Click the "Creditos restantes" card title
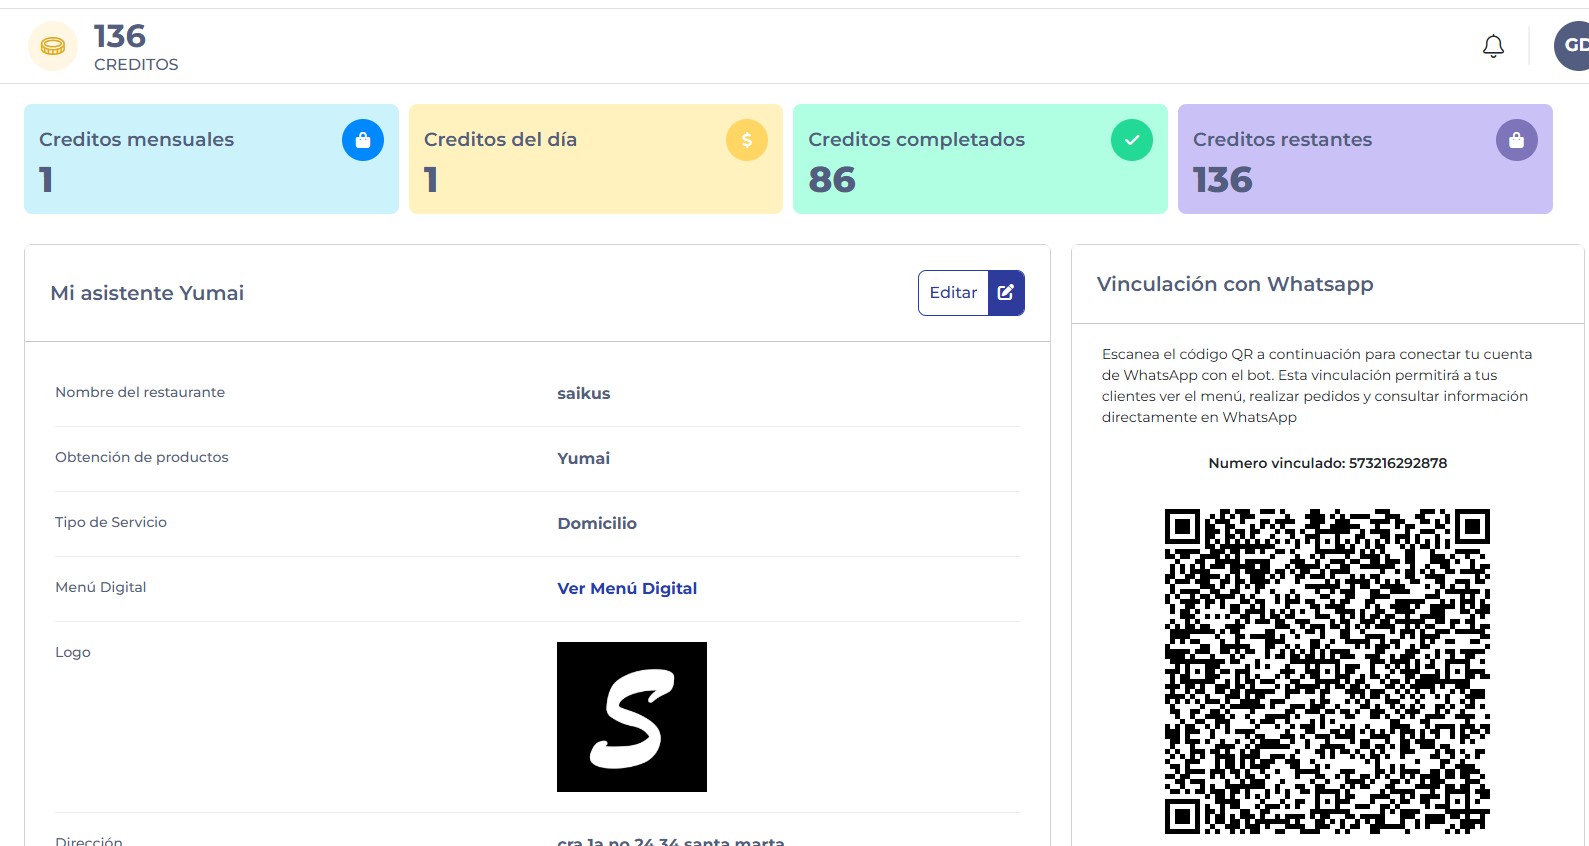The width and height of the screenshot is (1589, 846). pyautogui.click(x=1282, y=140)
